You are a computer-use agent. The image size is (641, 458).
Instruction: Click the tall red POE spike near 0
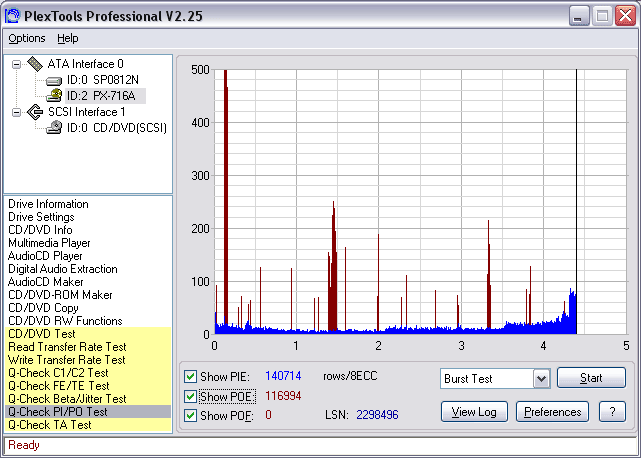coord(226,196)
